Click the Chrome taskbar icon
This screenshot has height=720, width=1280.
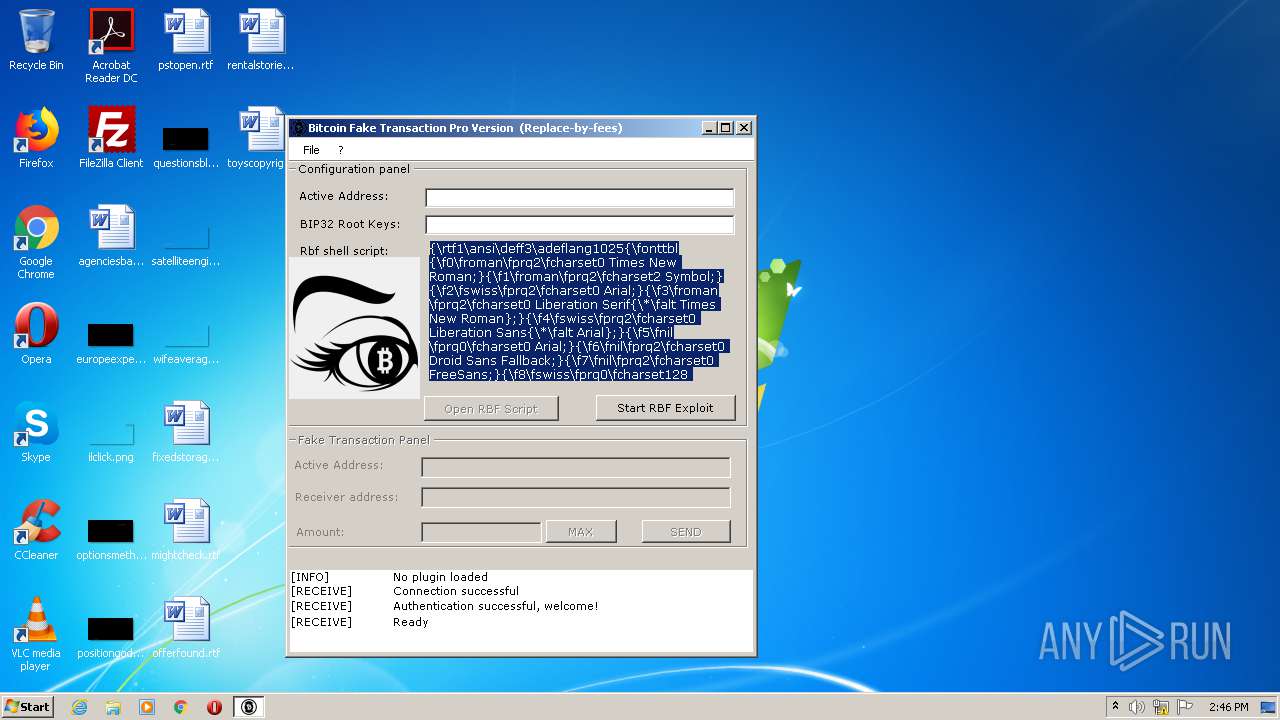(x=181, y=707)
